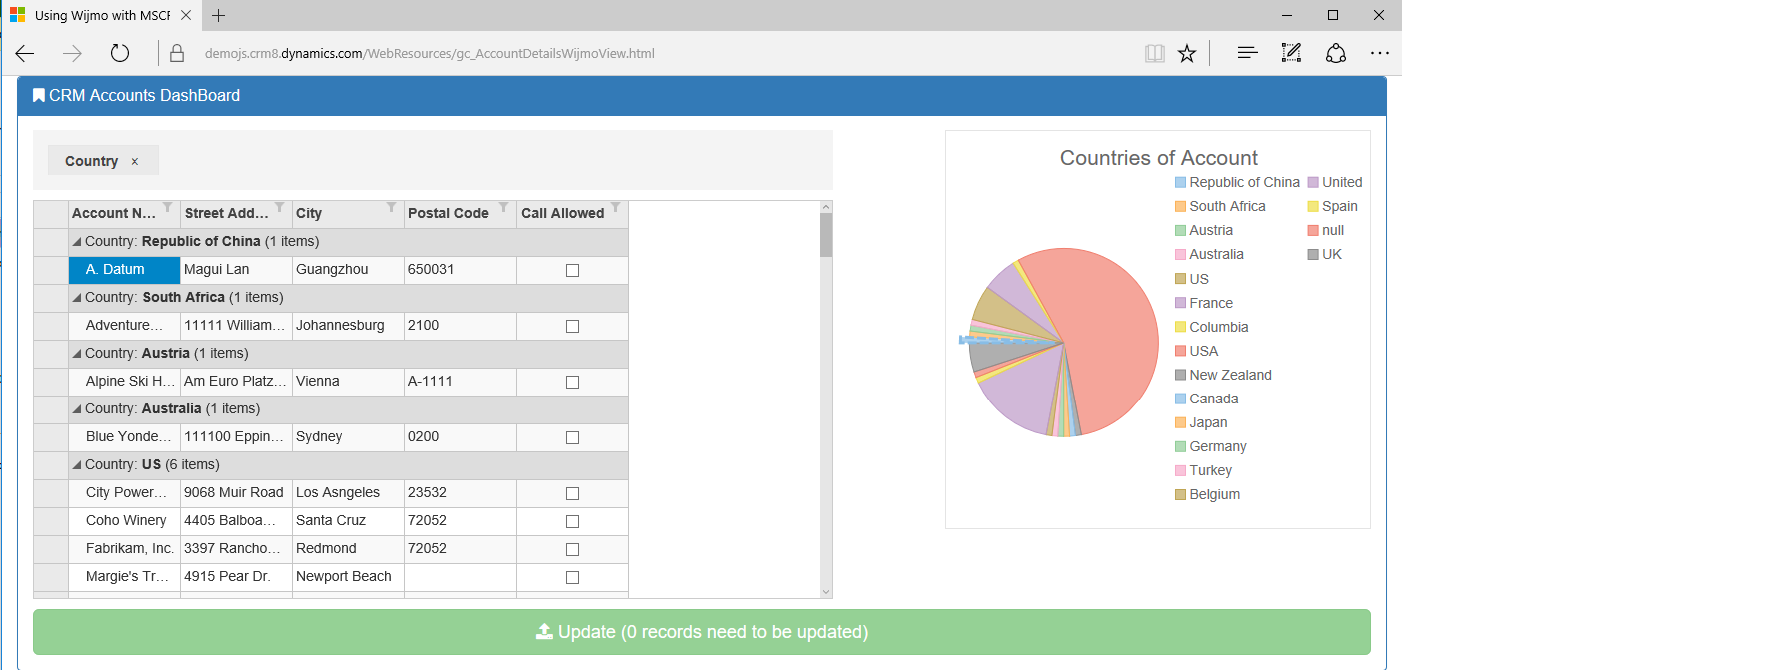This screenshot has width=1789, height=670.
Task: Toggle Call Allowed for Coho Winery
Action: pos(573,521)
